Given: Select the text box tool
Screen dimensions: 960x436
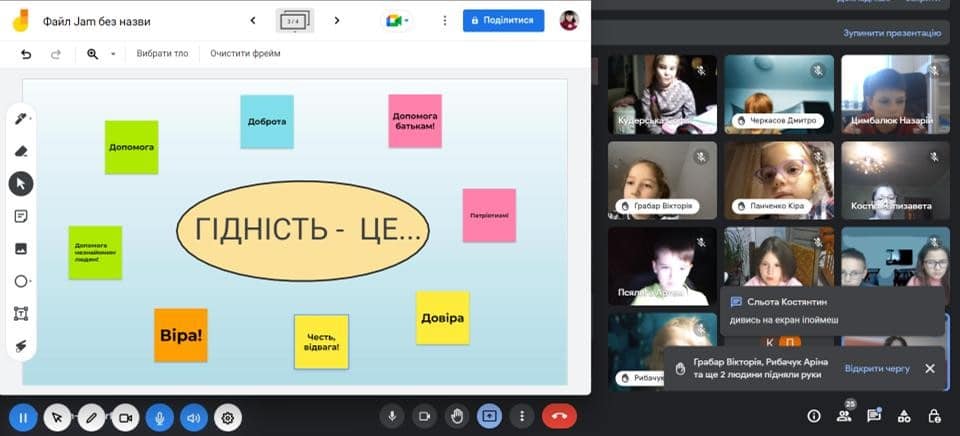Looking at the screenshot, I should [21, 314].
